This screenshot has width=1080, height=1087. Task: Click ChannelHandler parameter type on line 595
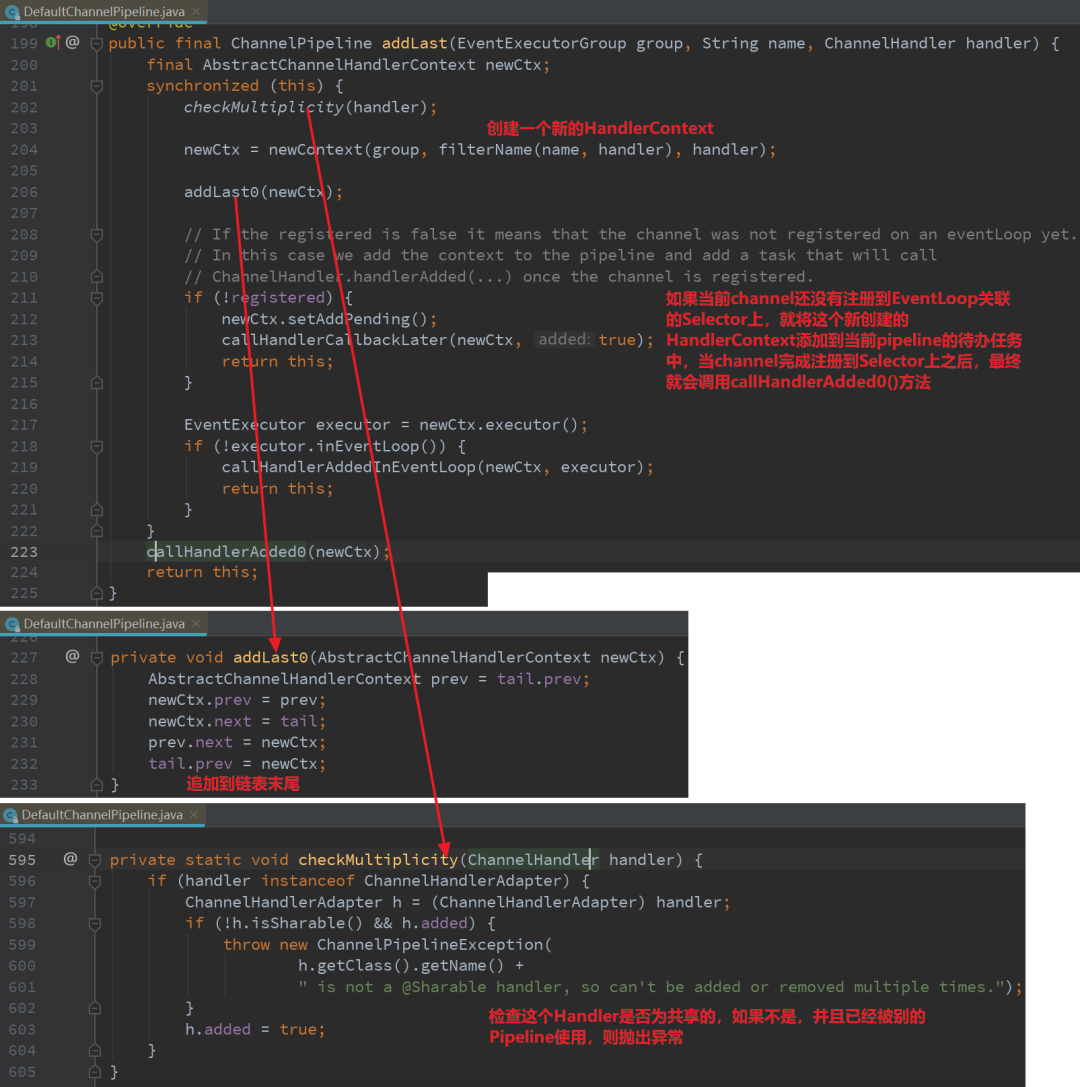click(x=533, y=860)
